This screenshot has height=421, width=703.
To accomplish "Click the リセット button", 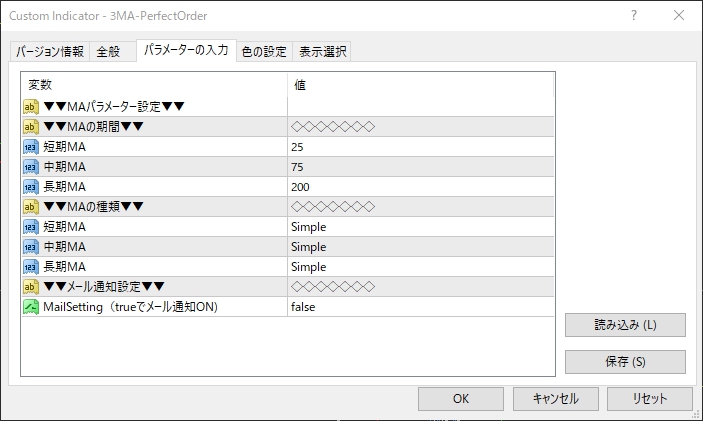I will (x=650, y=398).
